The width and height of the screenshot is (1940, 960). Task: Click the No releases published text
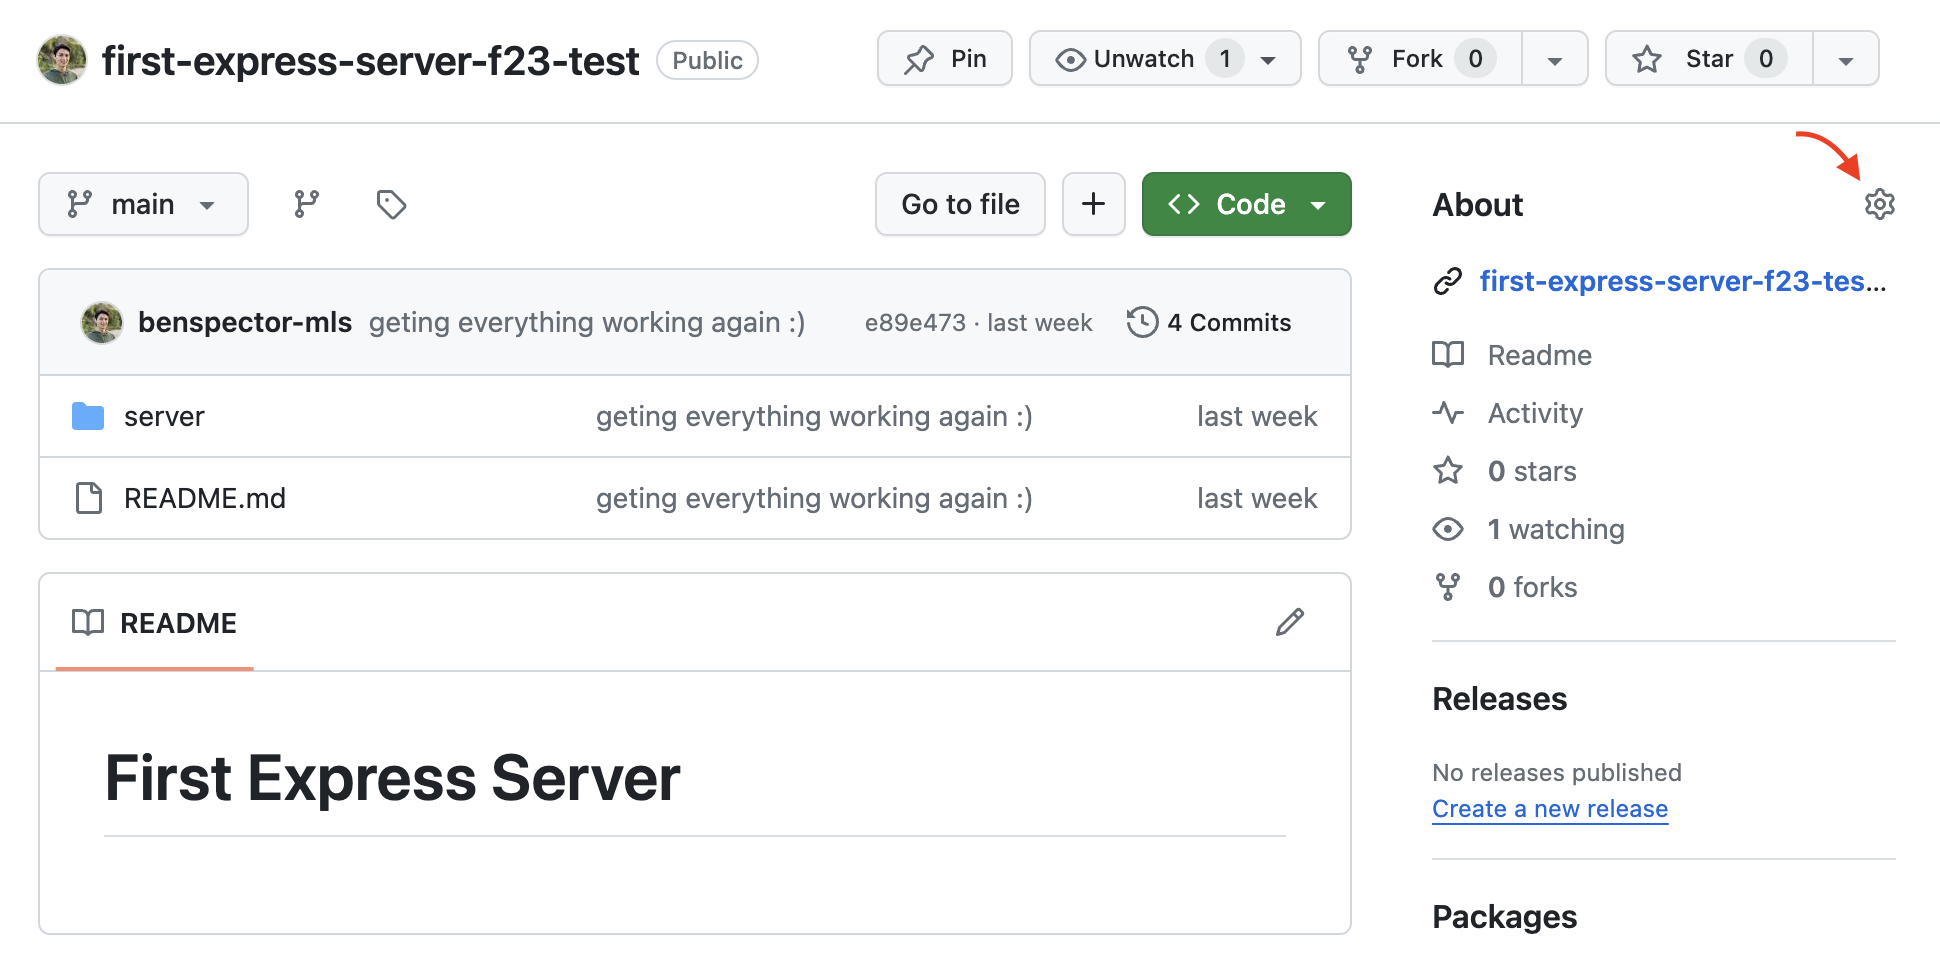1556,772
